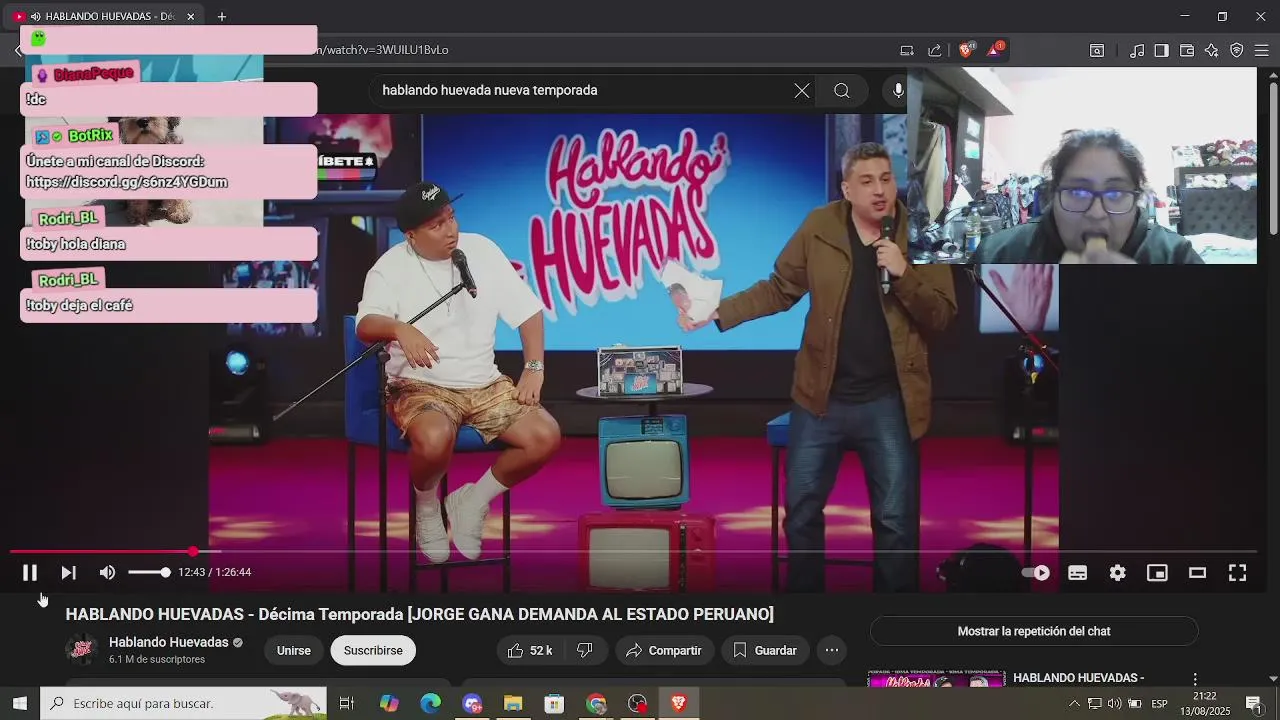Image resolution: width=1280 pixels, height=720 pixels.
Task: Open Discord from the taskbar
Action: pos(472,704)
